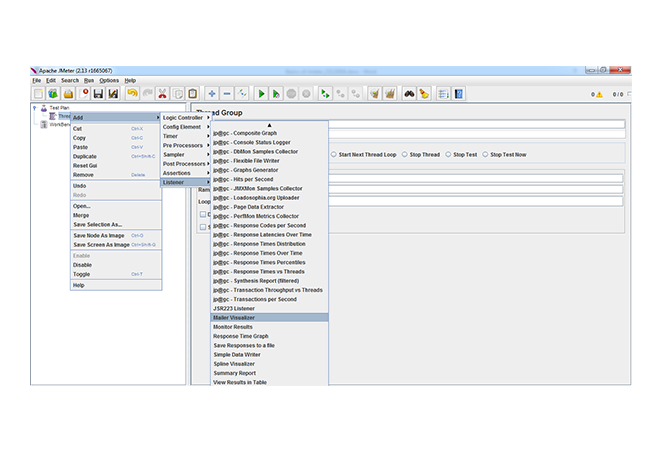Open the Help menu in menu bar
661x452 pixels.
[130, 81]
